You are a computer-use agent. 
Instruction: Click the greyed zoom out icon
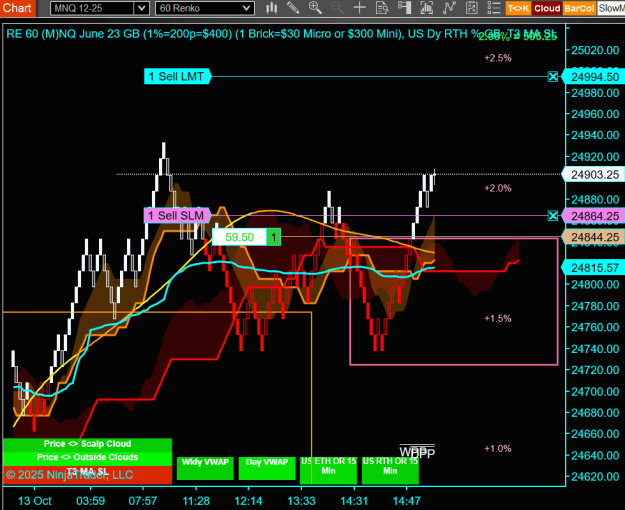[x=337, y=8]
